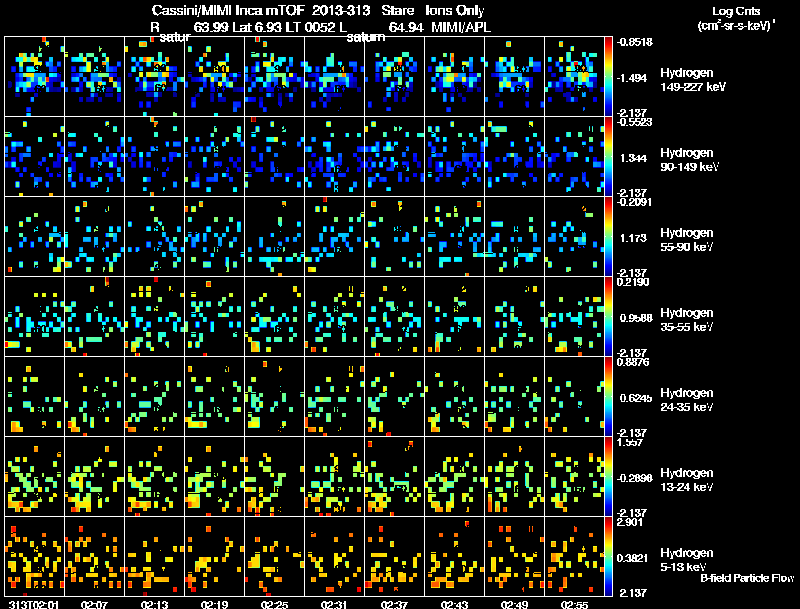Click the 'Hydrogen 24-35 keV' row label
The height and width of the screenshot is (609, 800).
687,400
